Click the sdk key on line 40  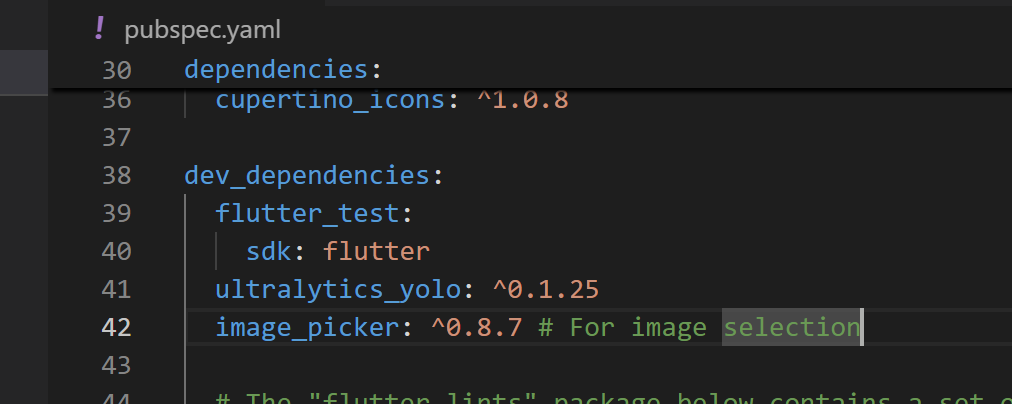[x=269, y=251]
